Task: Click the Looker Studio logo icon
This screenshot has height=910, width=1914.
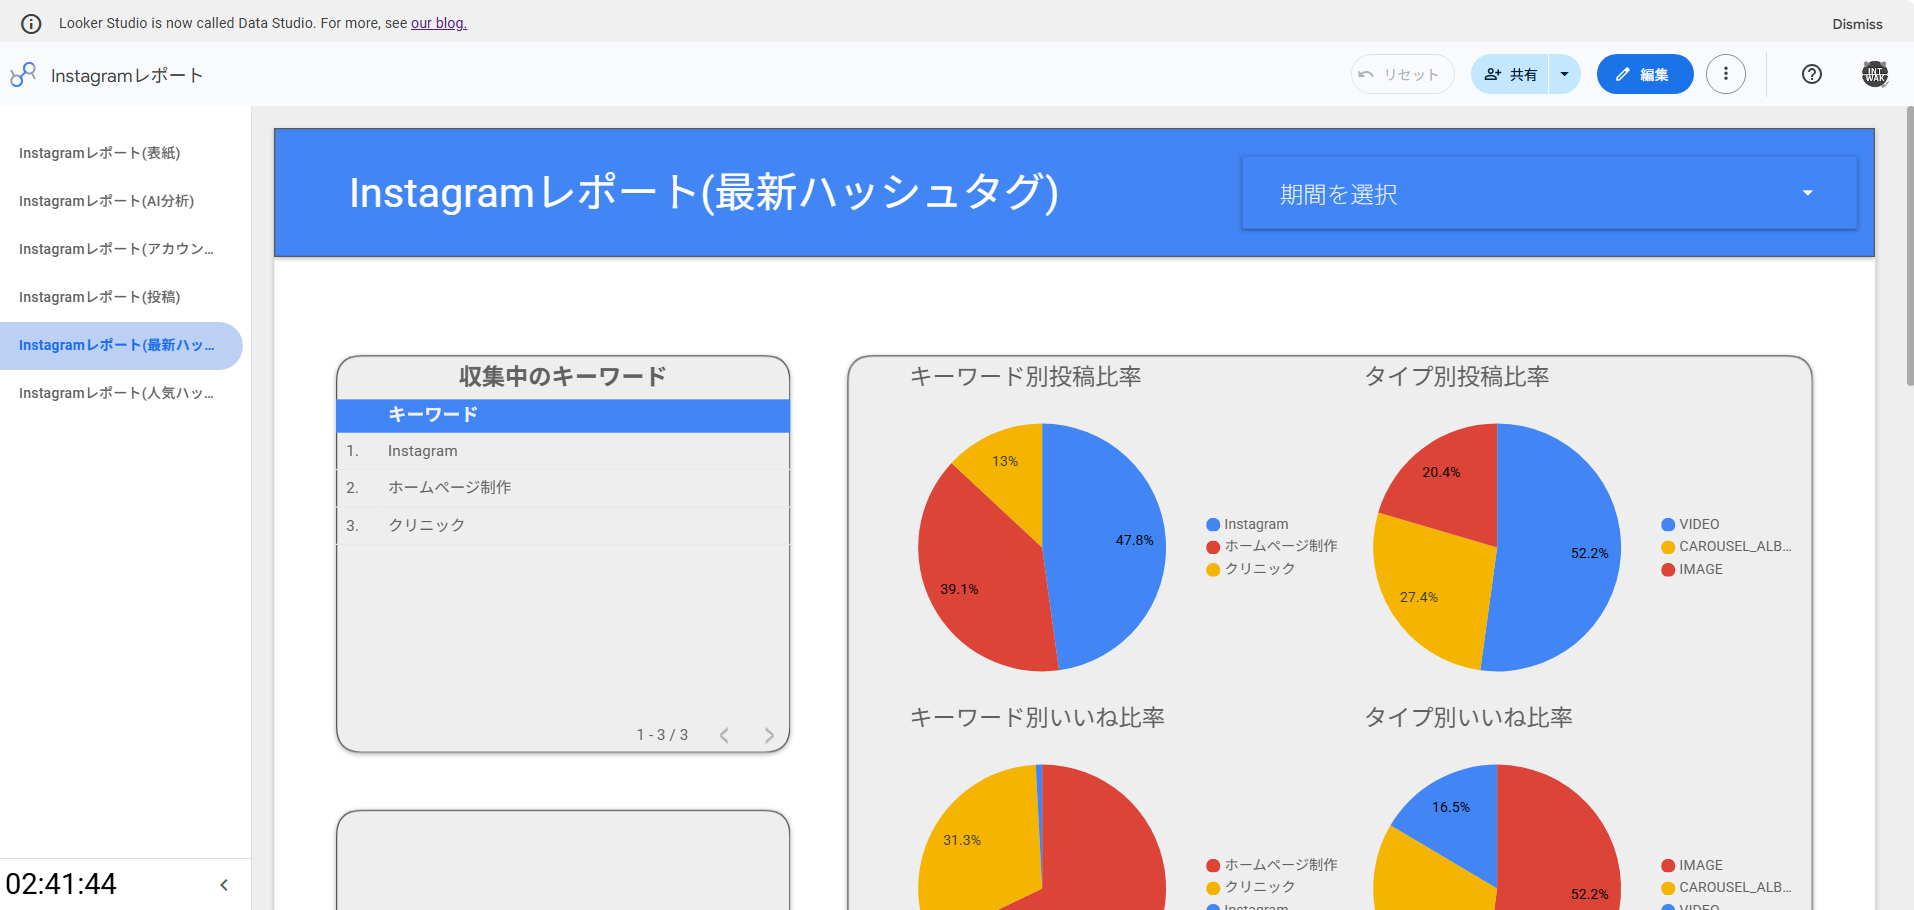Action: pyautogui.click(x=23, y=75)
